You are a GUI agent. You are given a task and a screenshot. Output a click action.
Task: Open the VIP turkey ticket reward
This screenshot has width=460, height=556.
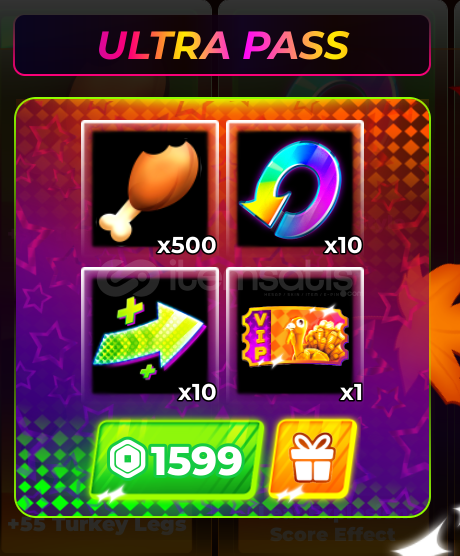[295, 335]
